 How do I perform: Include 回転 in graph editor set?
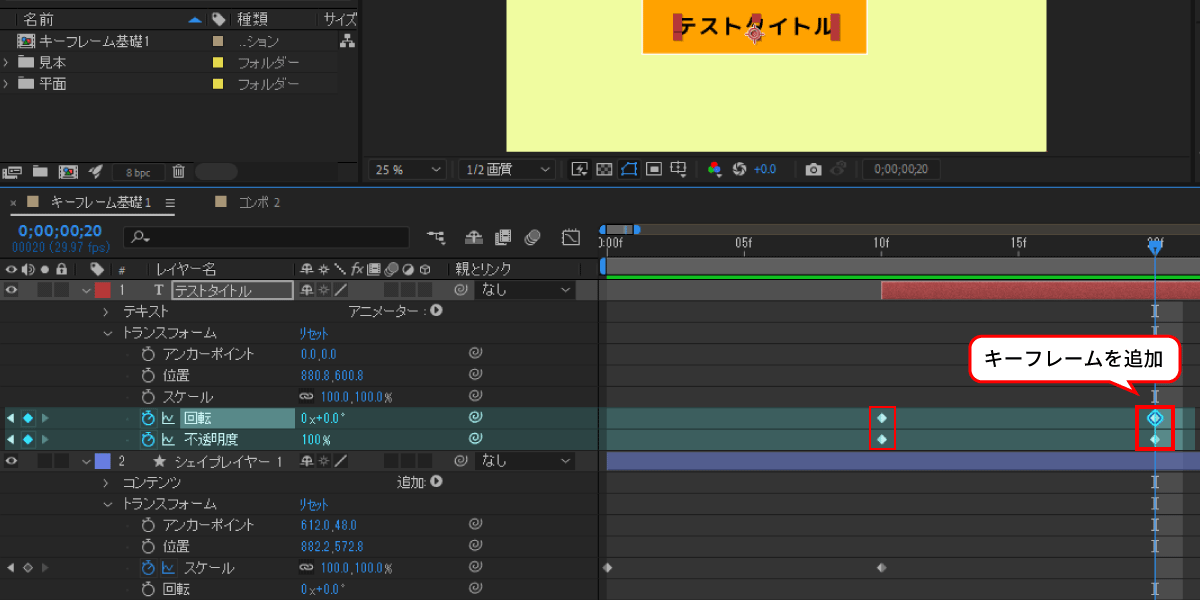pos(168,418)
